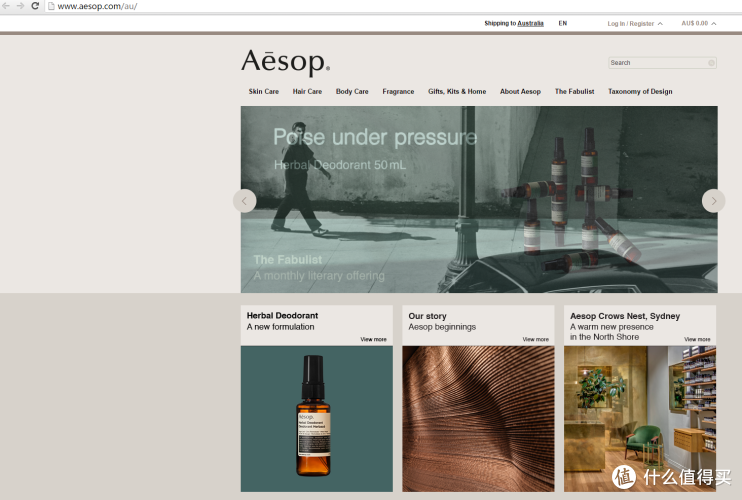
Task: Click View more under Herbal Deodorant
Action: (373, 339)
